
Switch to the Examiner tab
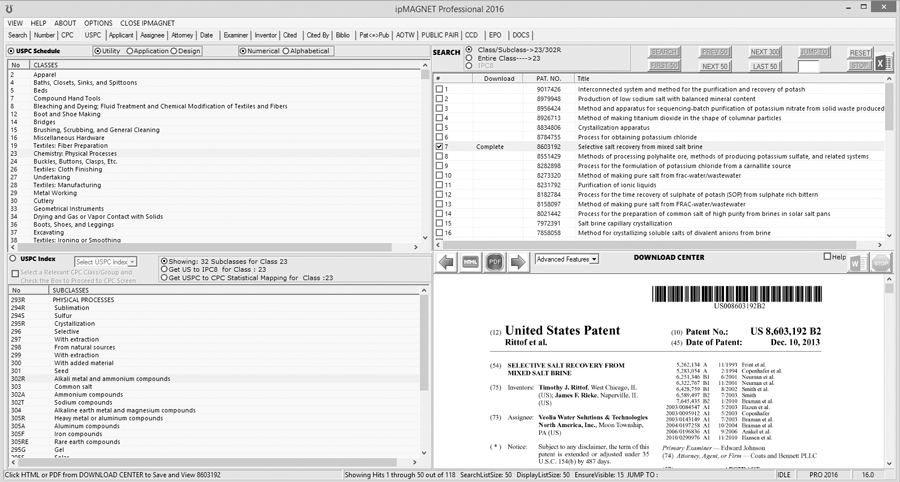click(x=236, y=36)
